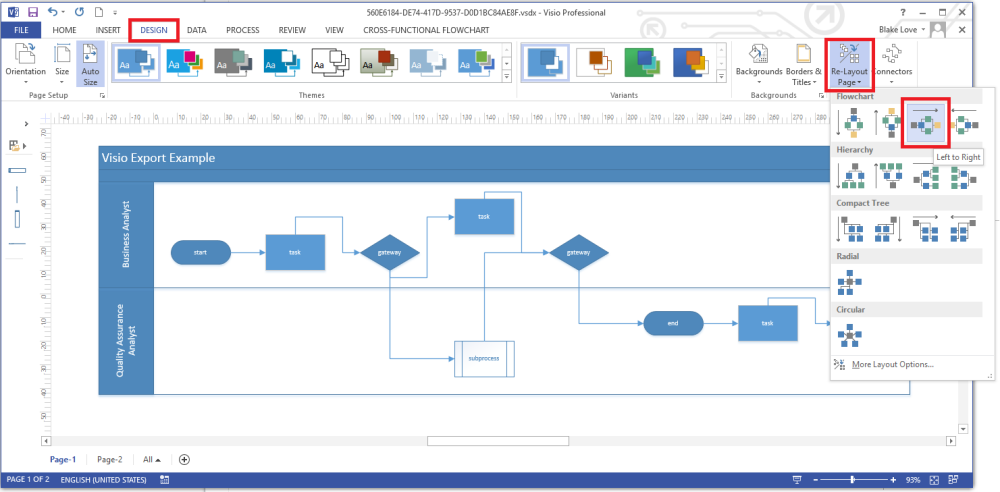Expand the Themes gallery More arrow

coord(507,77)
